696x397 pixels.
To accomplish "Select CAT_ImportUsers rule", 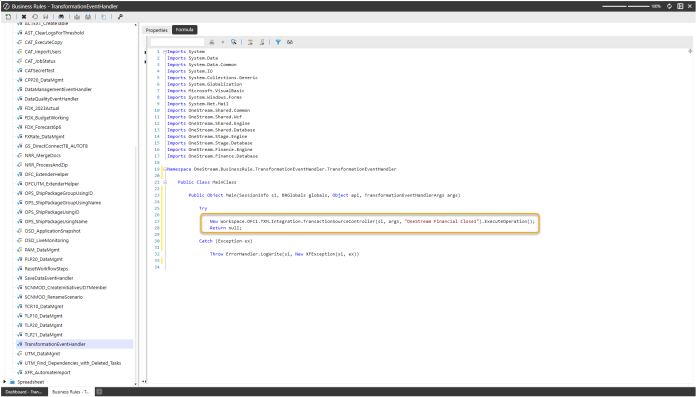I will 43,52.
